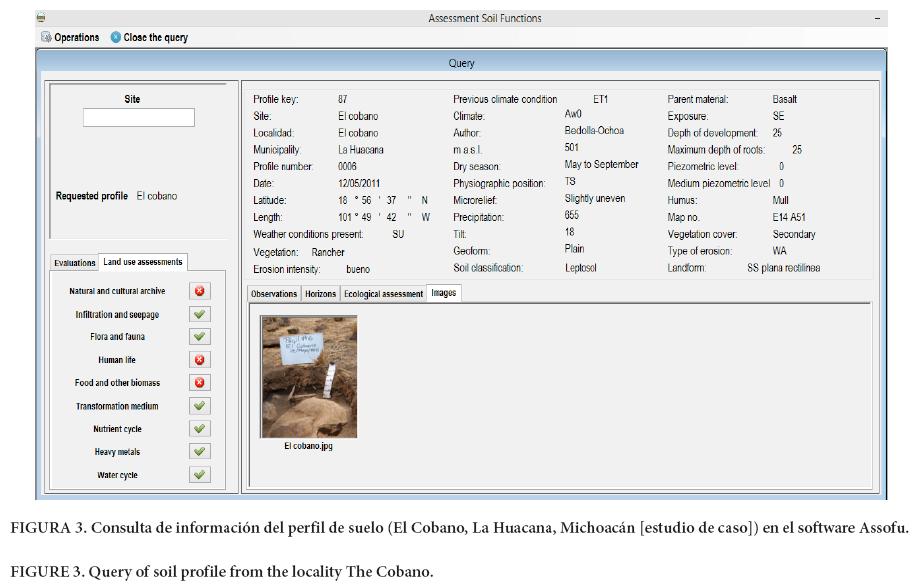This screenshot has width=916, height=588.
Task: Click green check icon for Flora and fauna
Action: pyautogui.click(x=200, y=337)
